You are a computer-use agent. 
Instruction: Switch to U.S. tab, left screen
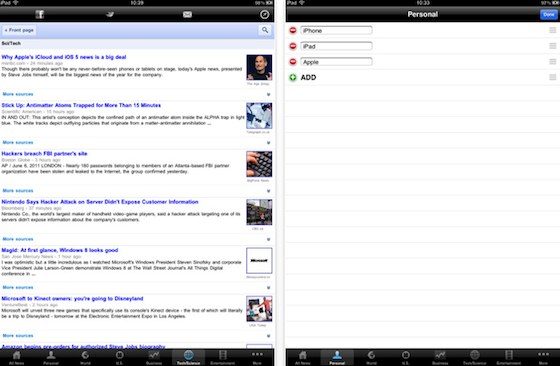120,357
